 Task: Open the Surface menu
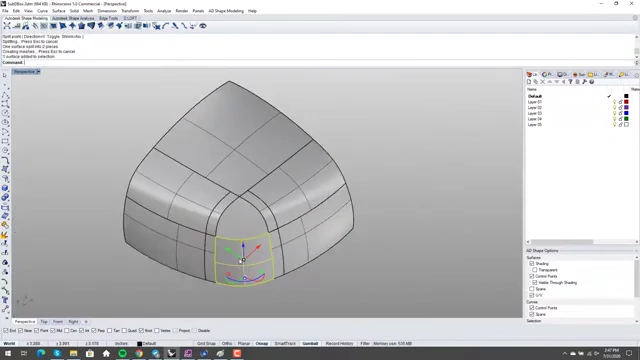pyautogui.click(x=58, y=11)
